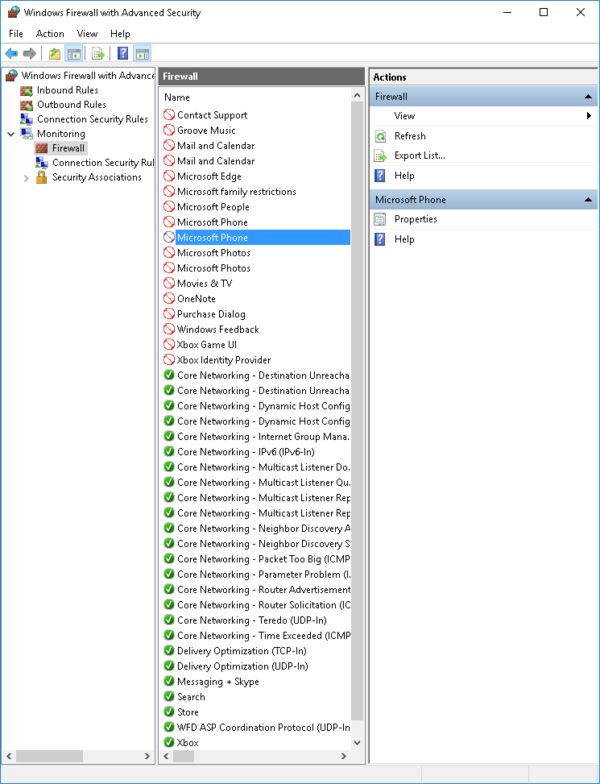Click the Outbound Rules tree icon
The image size is (600, 784).
click(x=26, y=106)
